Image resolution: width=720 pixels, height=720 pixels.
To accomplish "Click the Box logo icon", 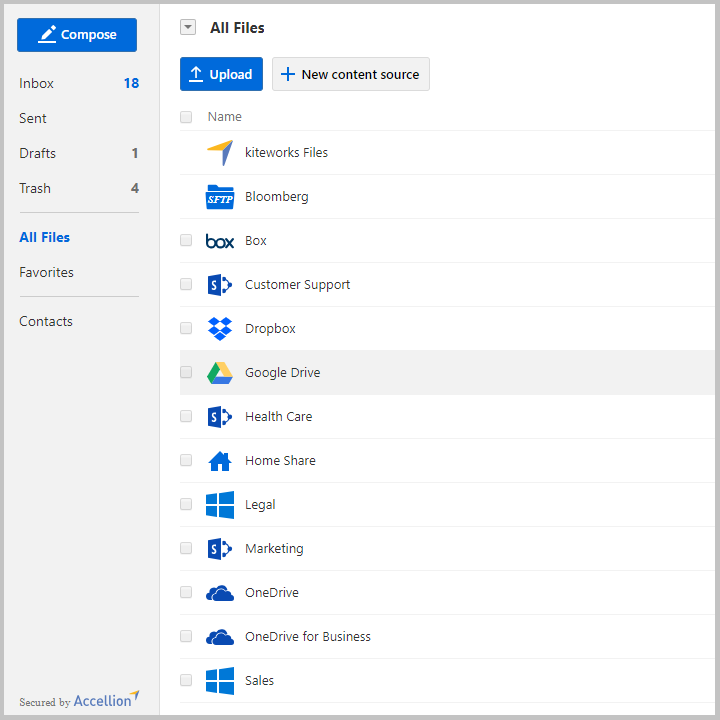I will 220,241.
